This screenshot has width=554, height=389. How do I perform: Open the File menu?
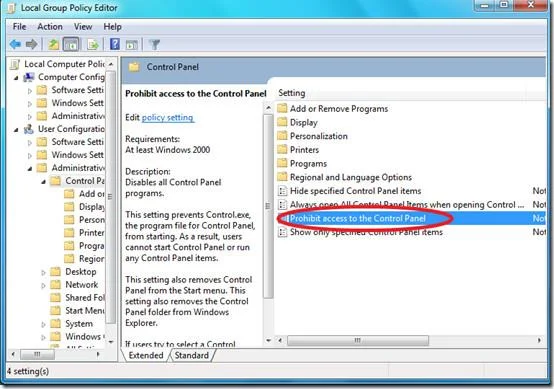19,26
